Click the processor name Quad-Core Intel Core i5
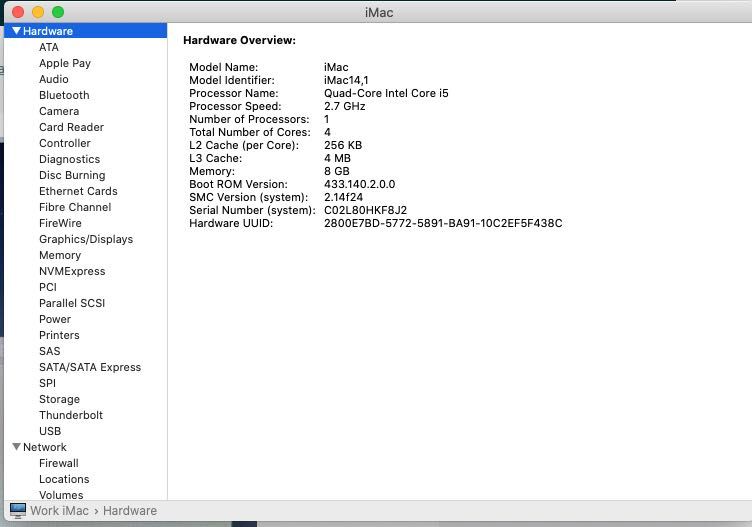The width and height of the screenshot is (752, 527). point(386,93)
